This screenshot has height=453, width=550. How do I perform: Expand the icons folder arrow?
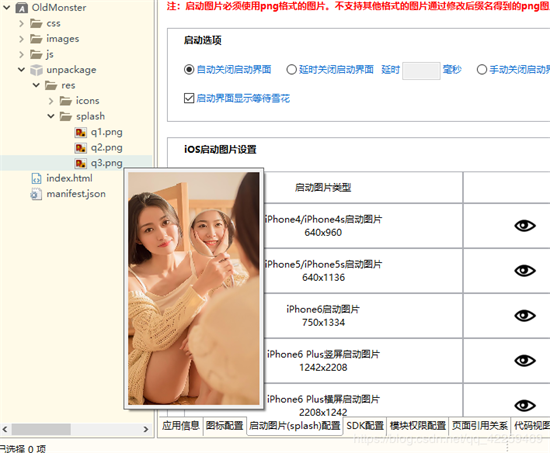pos(51,101)
